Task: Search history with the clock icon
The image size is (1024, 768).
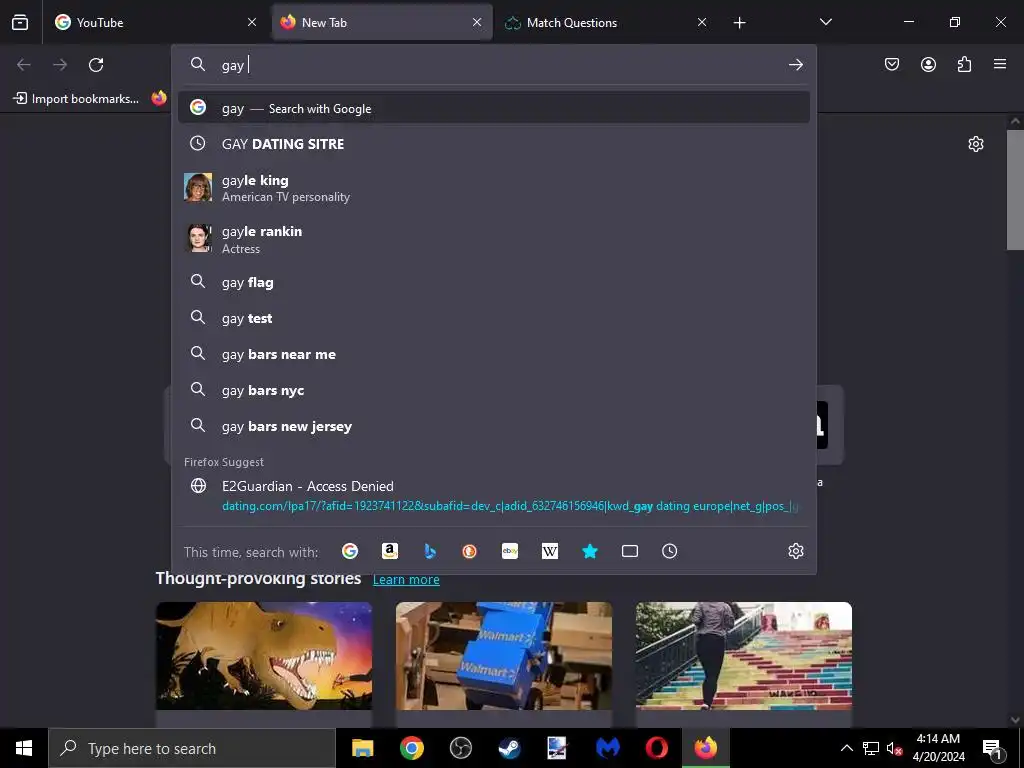Action: (669, 551)
